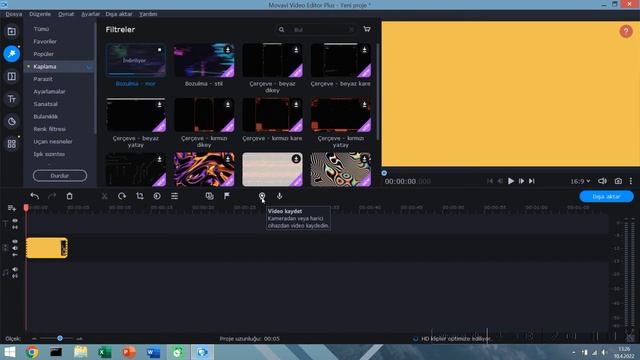Open the Clip properties sliders icon
The height and width of the screenshot is (360, 640).
coord(174,196)
